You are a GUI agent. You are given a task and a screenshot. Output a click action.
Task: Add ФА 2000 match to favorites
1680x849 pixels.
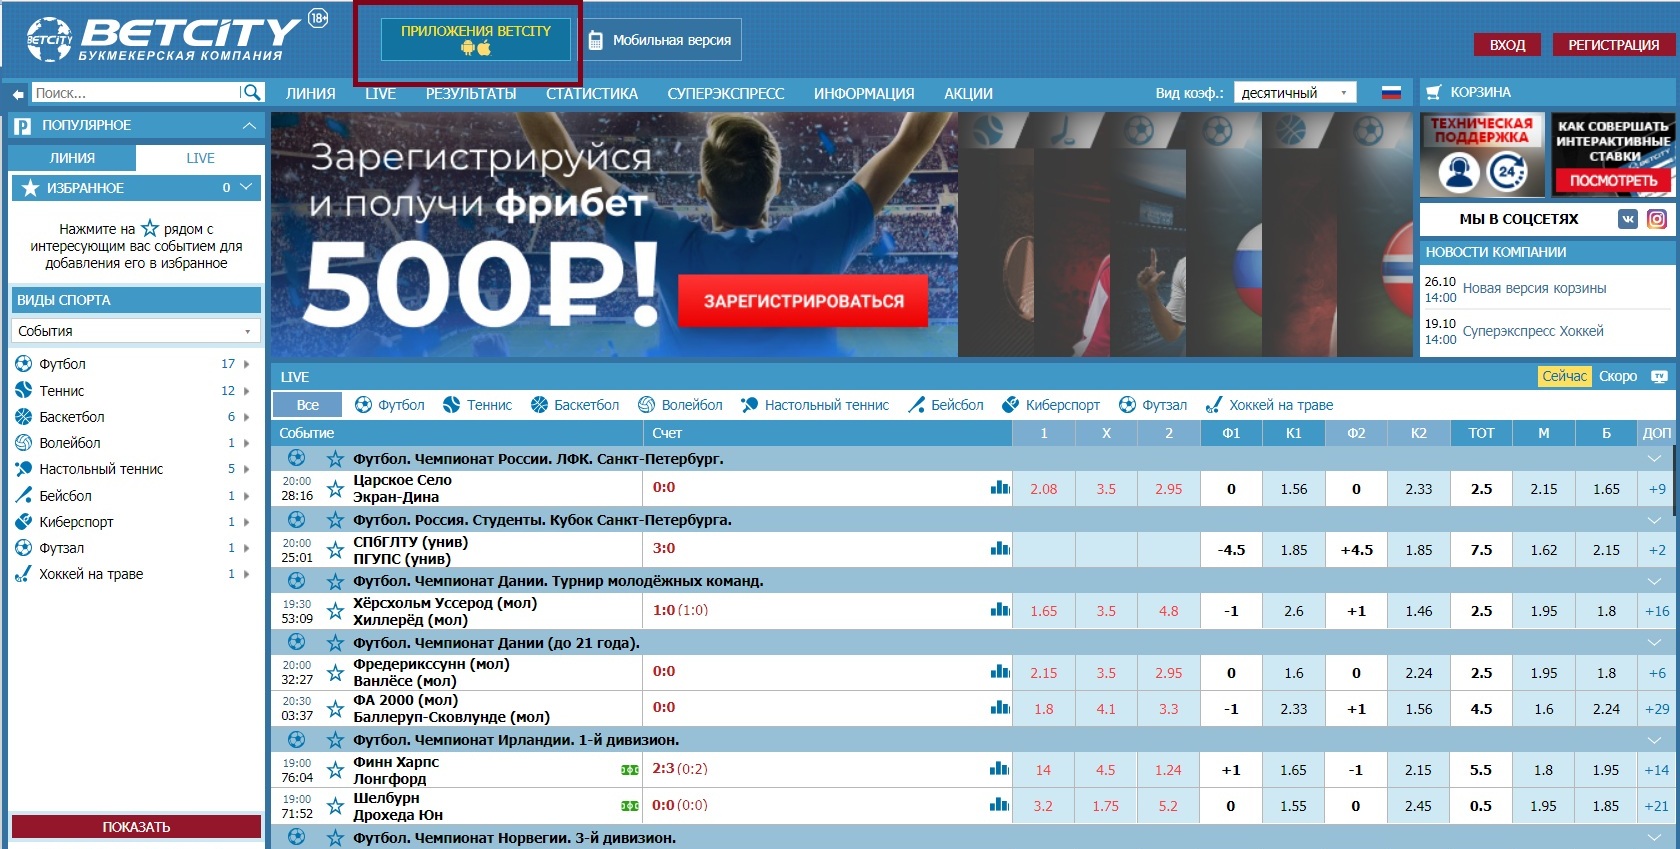336,709
